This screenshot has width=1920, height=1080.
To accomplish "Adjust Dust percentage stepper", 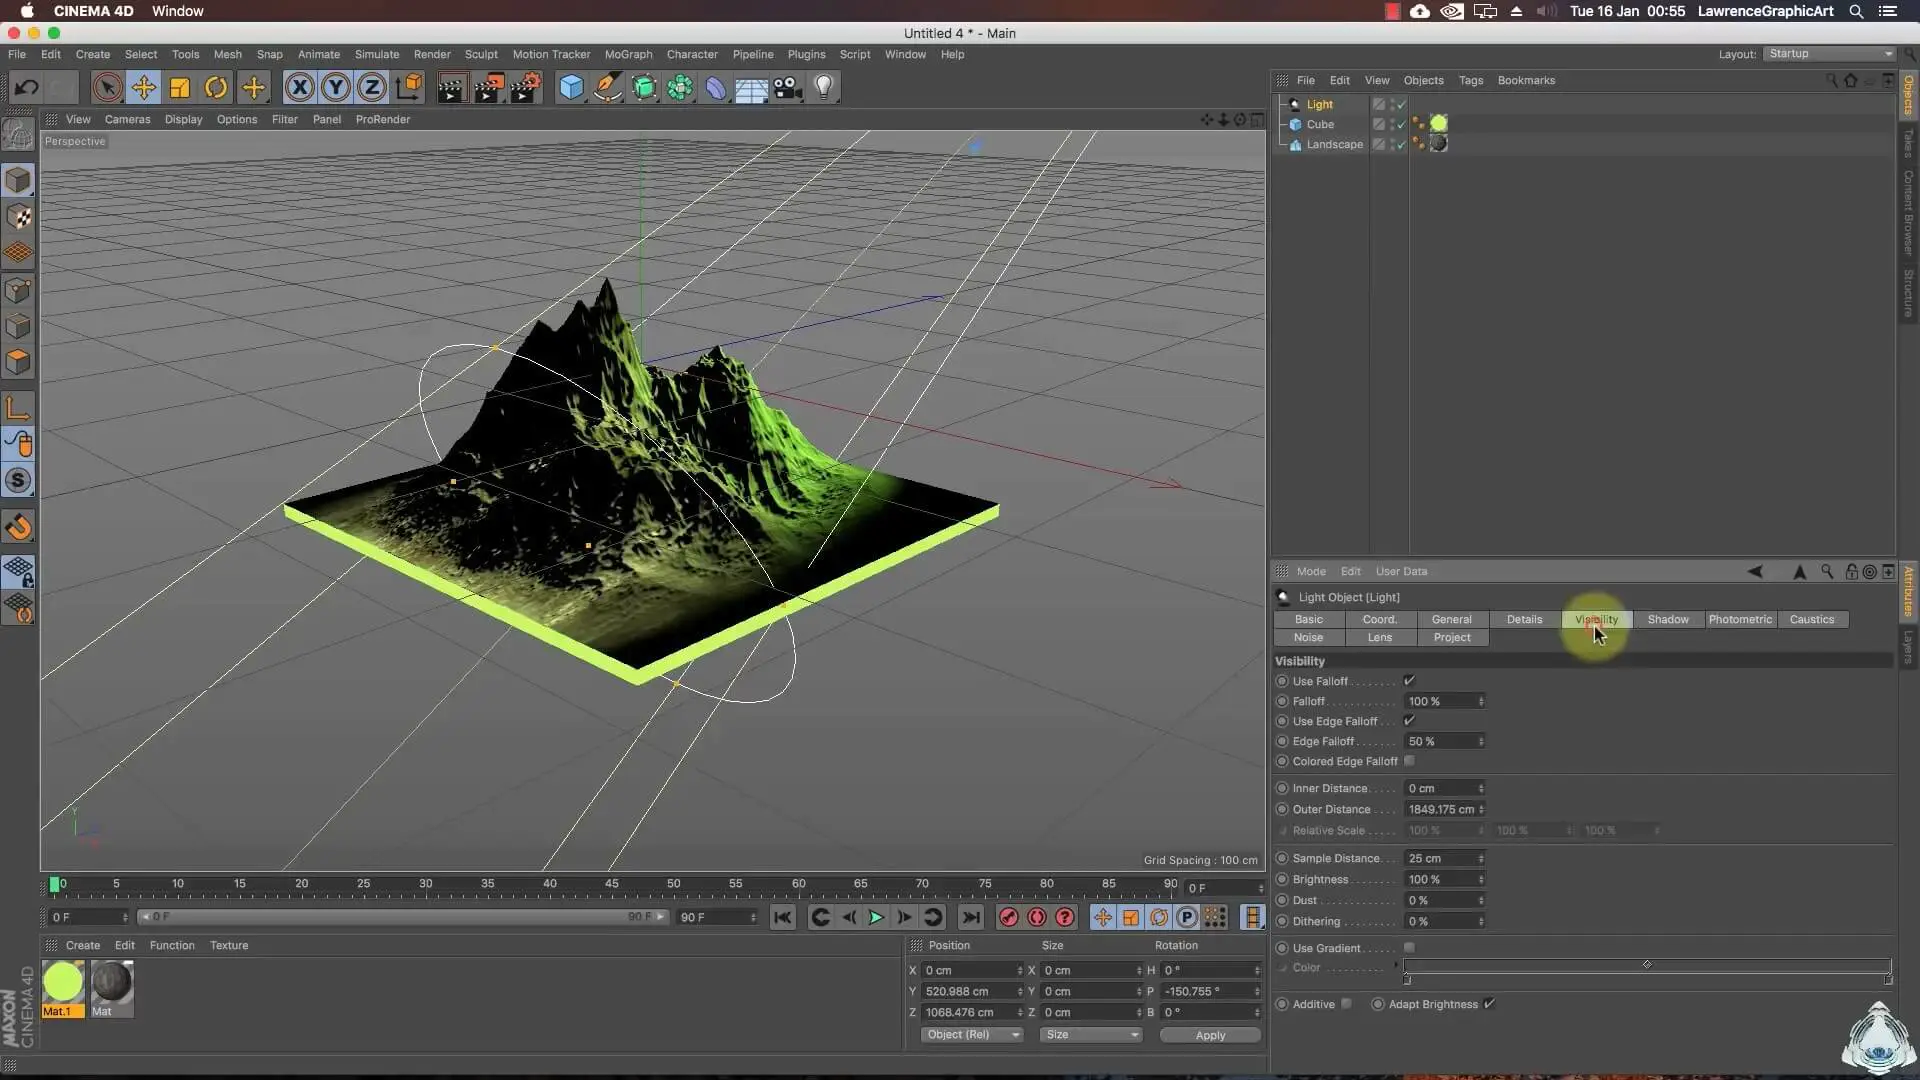I will click(x=1481, y=901).
